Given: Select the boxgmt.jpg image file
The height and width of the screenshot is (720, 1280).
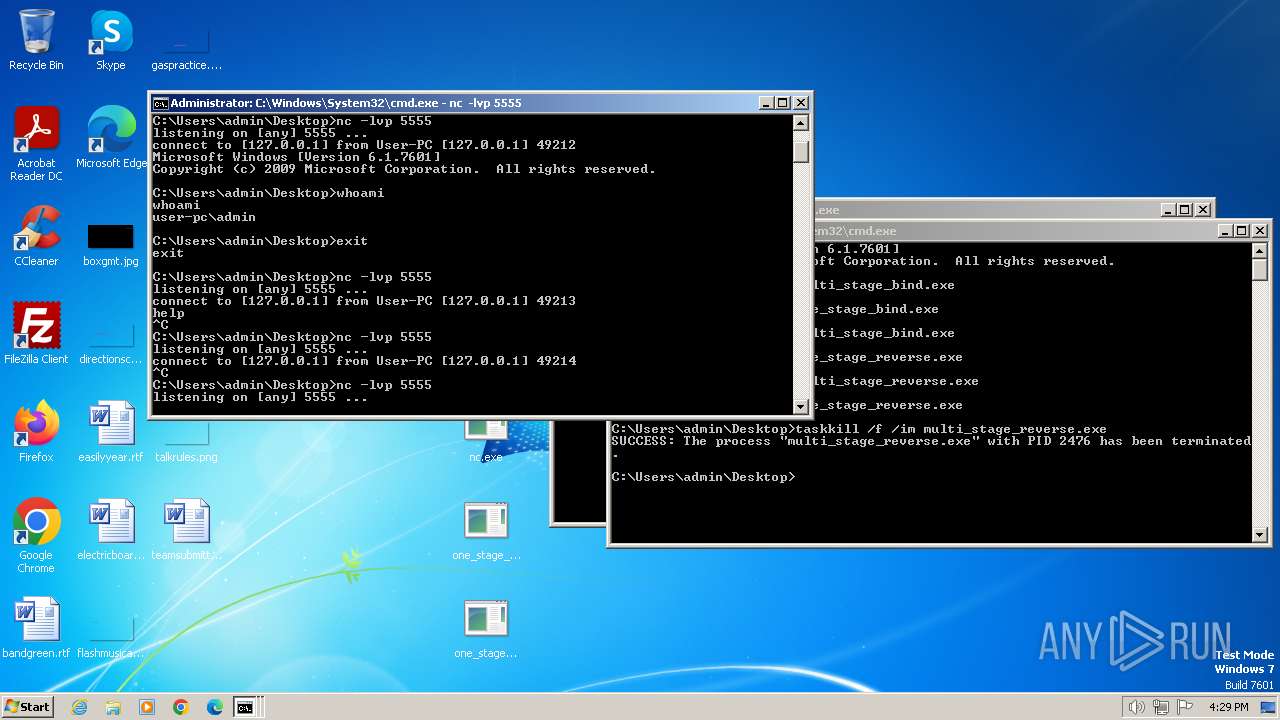Looking at the screenshot, I should click(x=110, y=244).
